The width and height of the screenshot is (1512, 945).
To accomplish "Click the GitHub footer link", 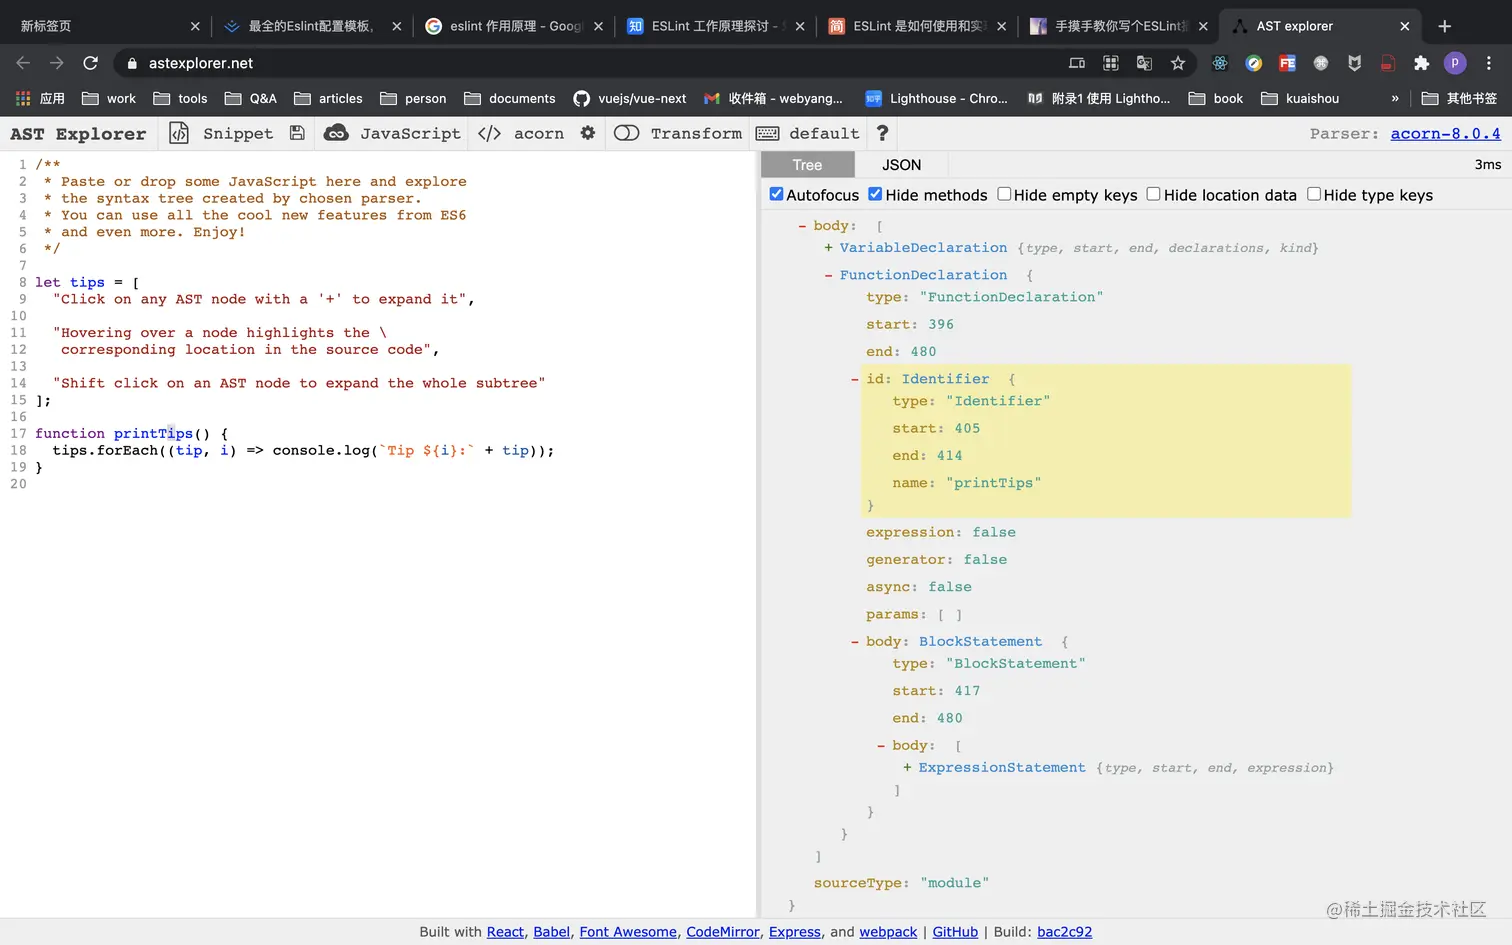I will click(x=955, y=932).
